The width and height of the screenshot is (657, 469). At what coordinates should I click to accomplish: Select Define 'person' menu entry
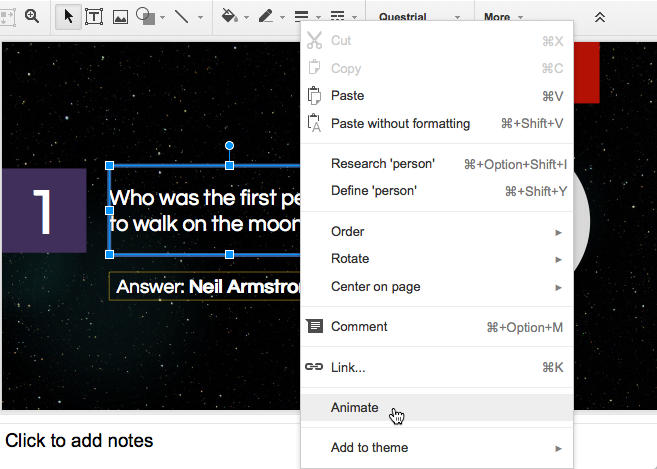[x=437, y=191]
